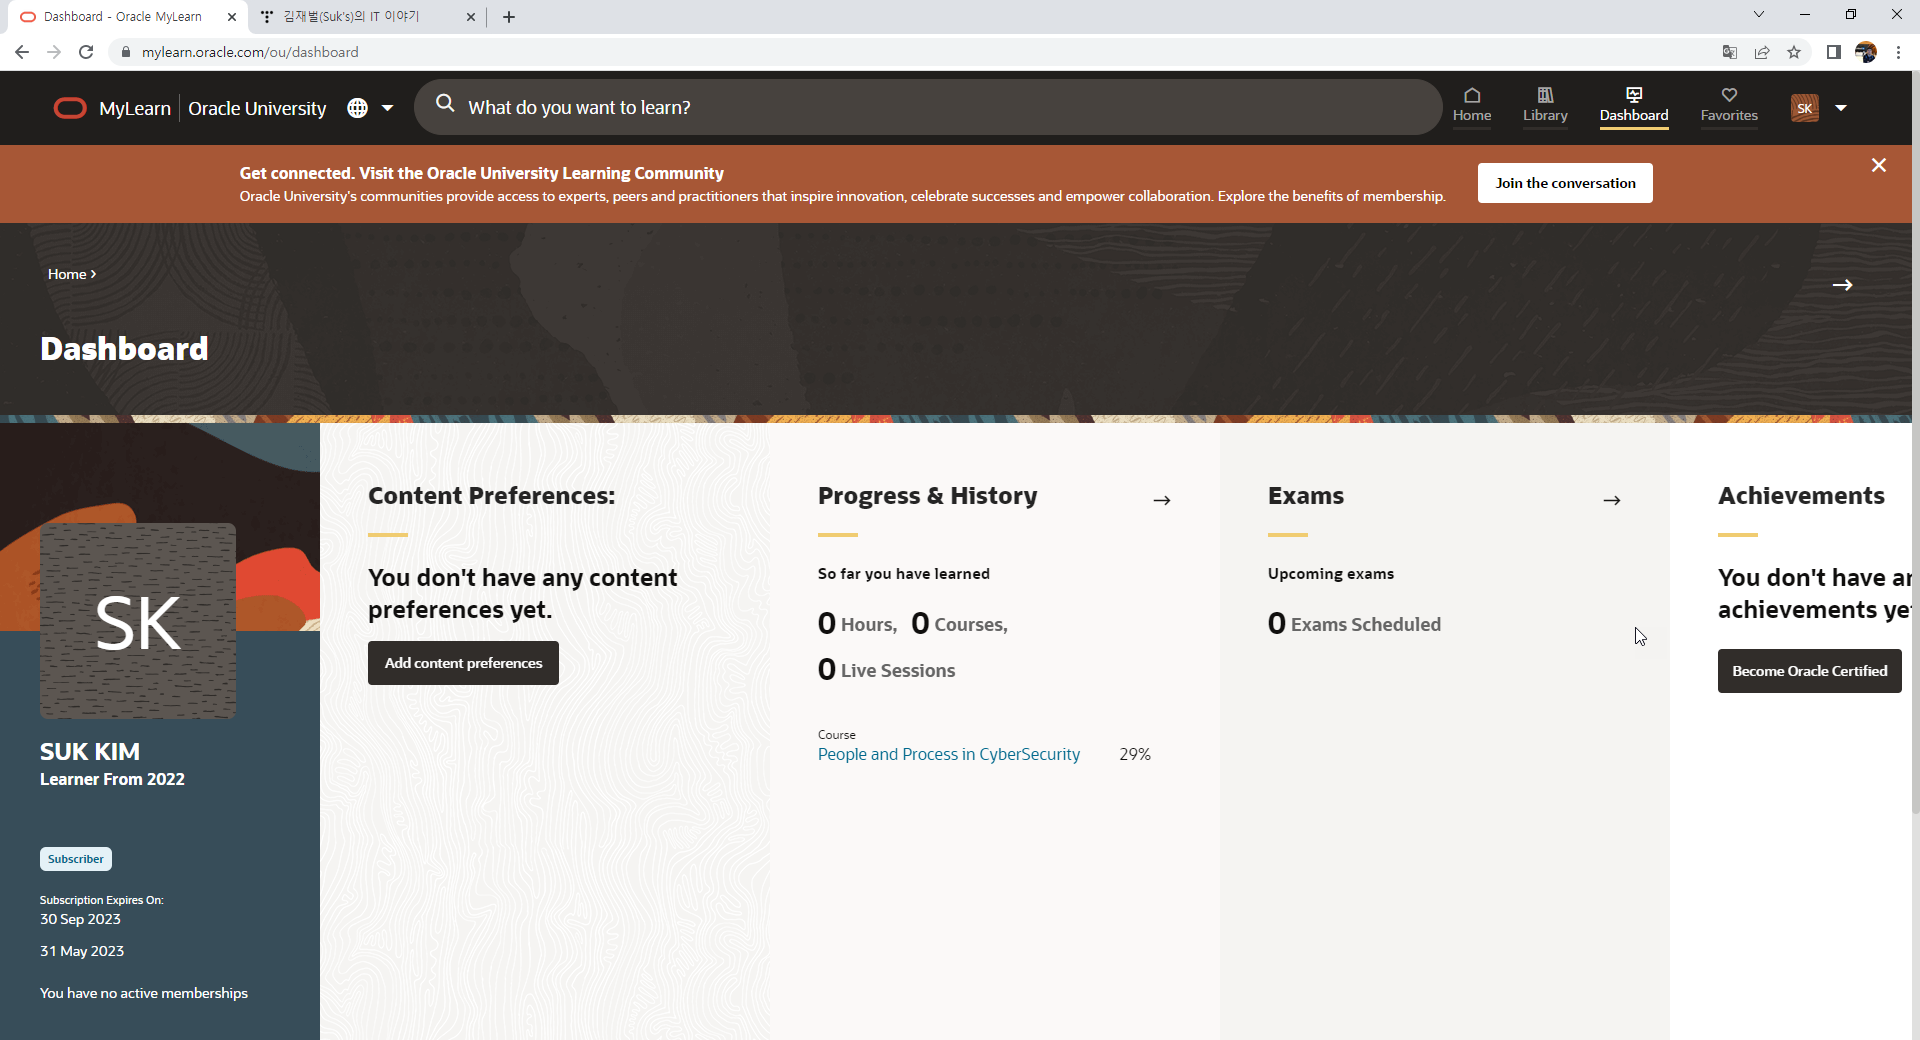Open the Library navigation item
Image resolution: width=1920 pixels, height=1040 pixels.
click(x=1545, y=105)
